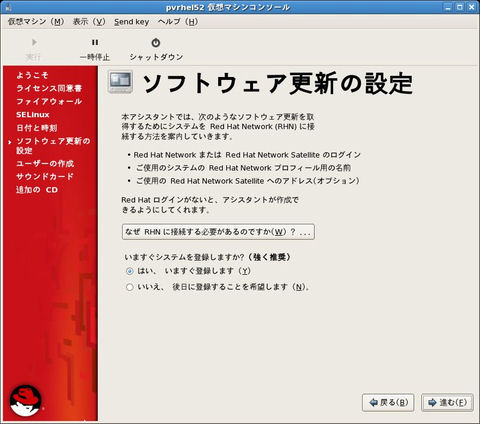
Task: Click the Red Hat shadowman logo
Action: pos(26,401)
